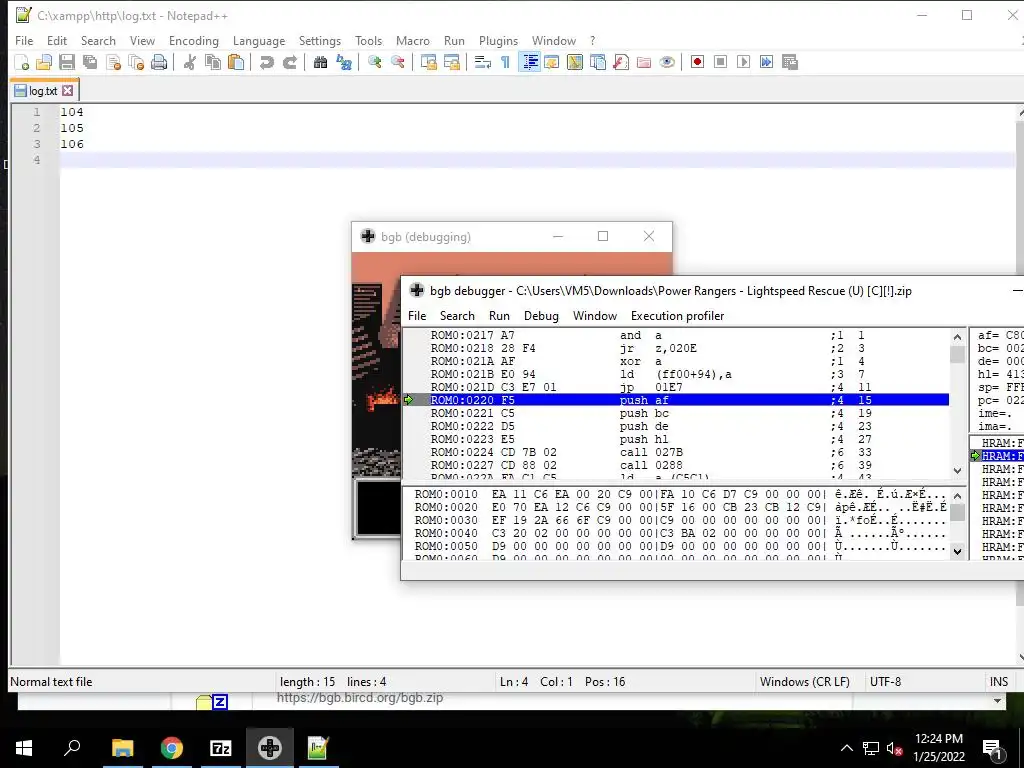Open the Plugins menu
The width and height of the screenshot is (1024, 768).
[x=498, y=40]
